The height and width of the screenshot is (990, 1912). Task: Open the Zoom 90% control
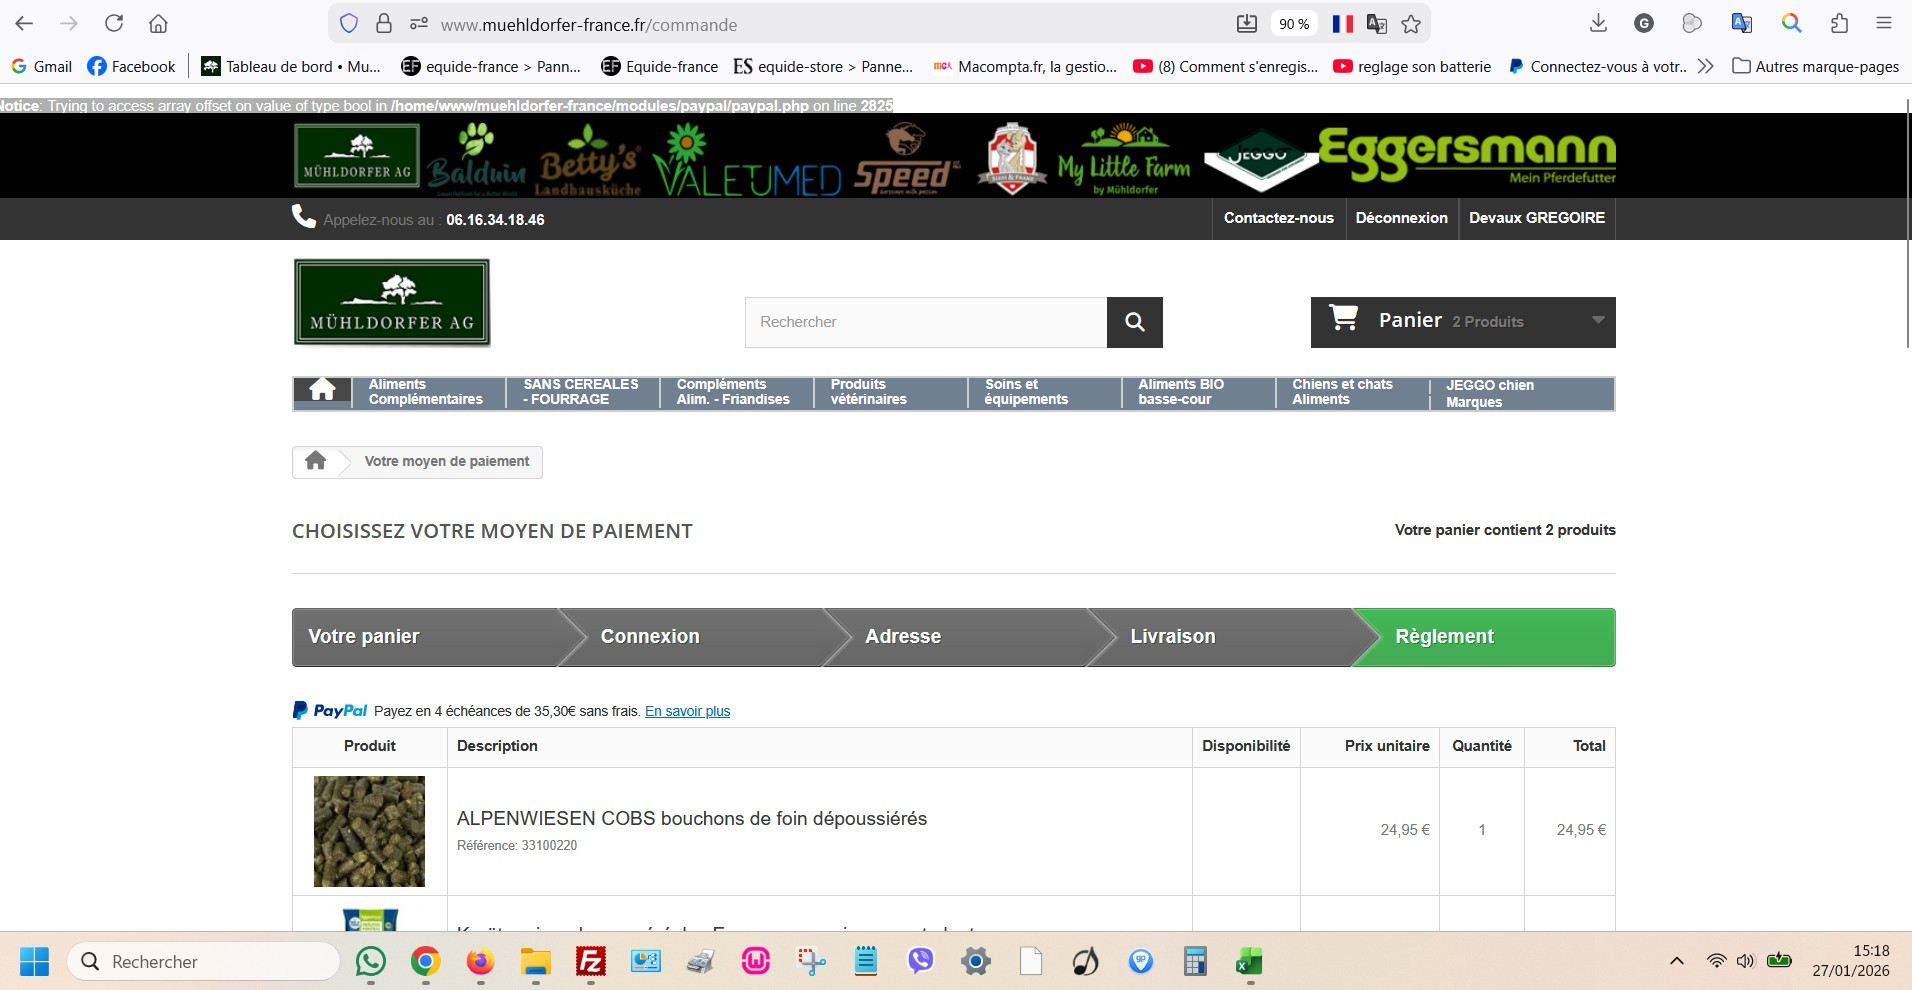coord(1293,24)
